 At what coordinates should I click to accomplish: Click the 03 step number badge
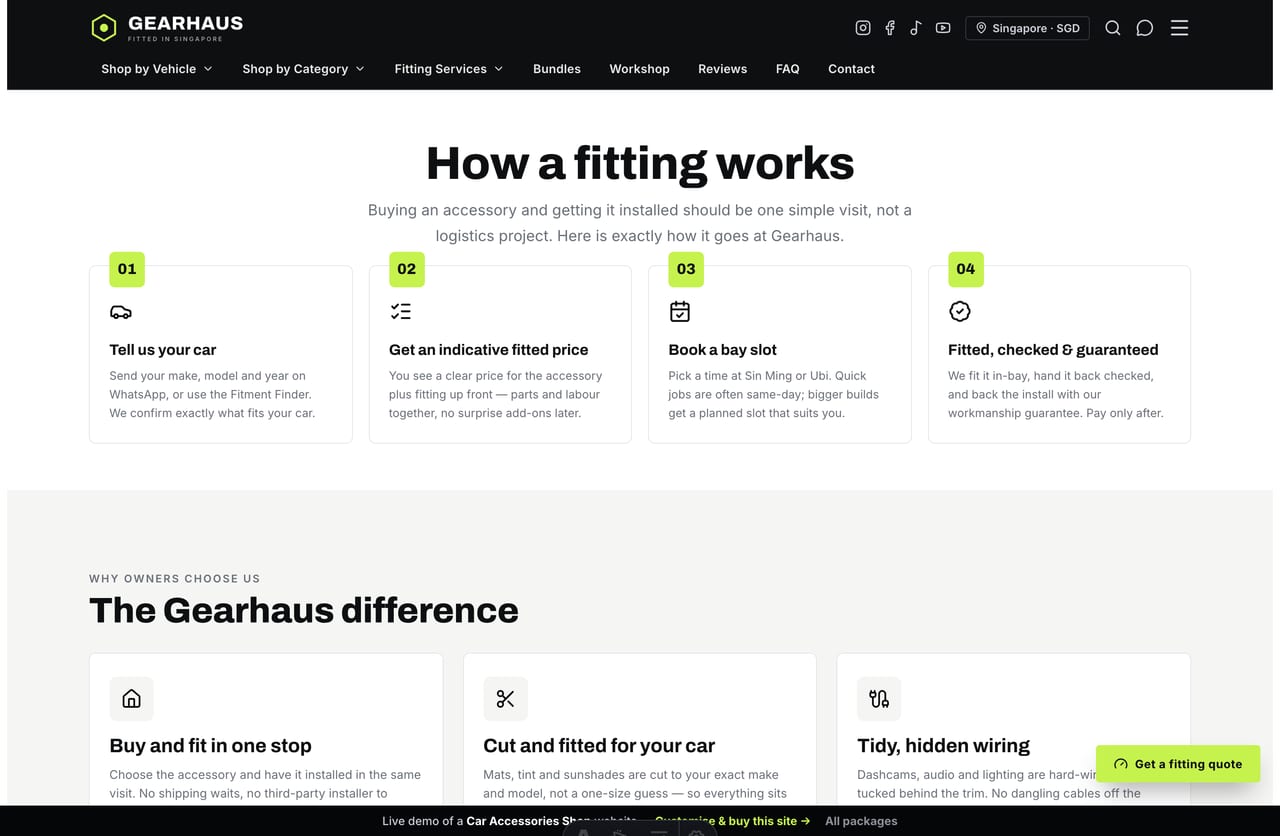[x=686, y=269]
